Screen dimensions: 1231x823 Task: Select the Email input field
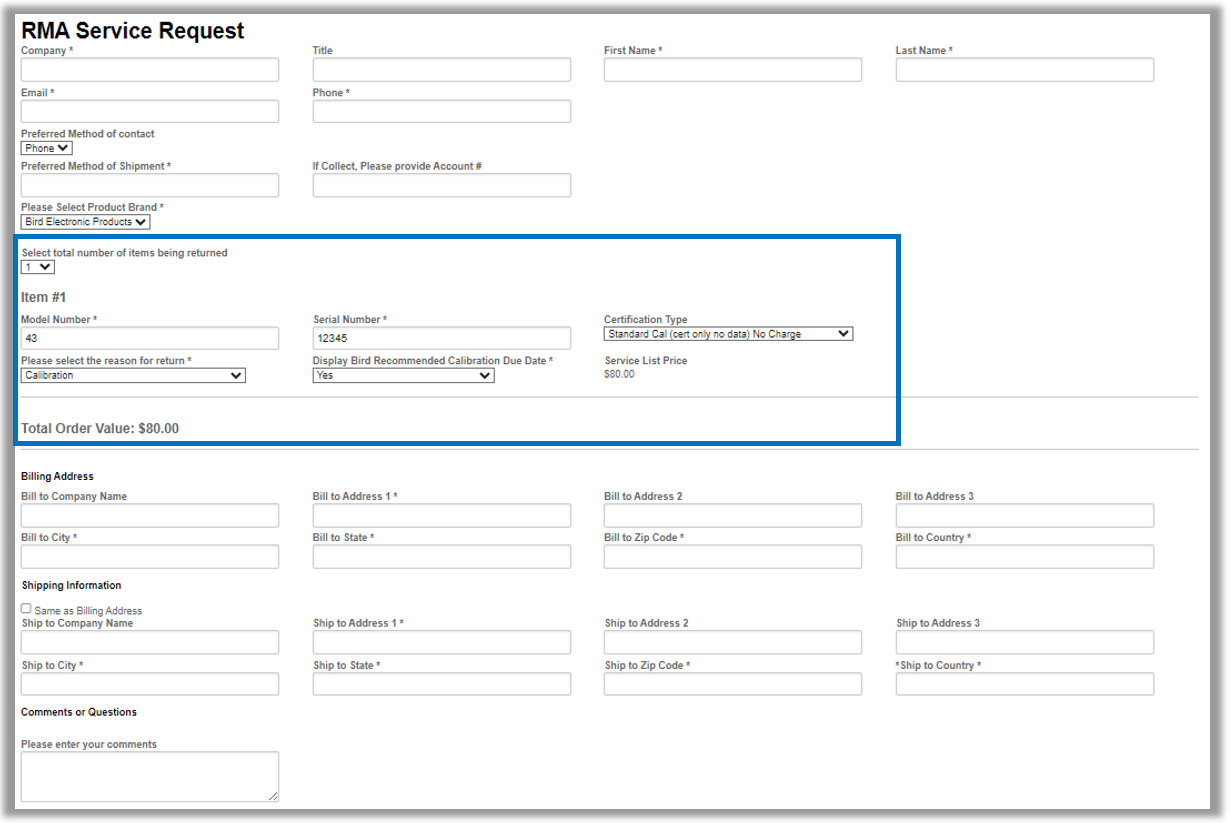(150, 111)
